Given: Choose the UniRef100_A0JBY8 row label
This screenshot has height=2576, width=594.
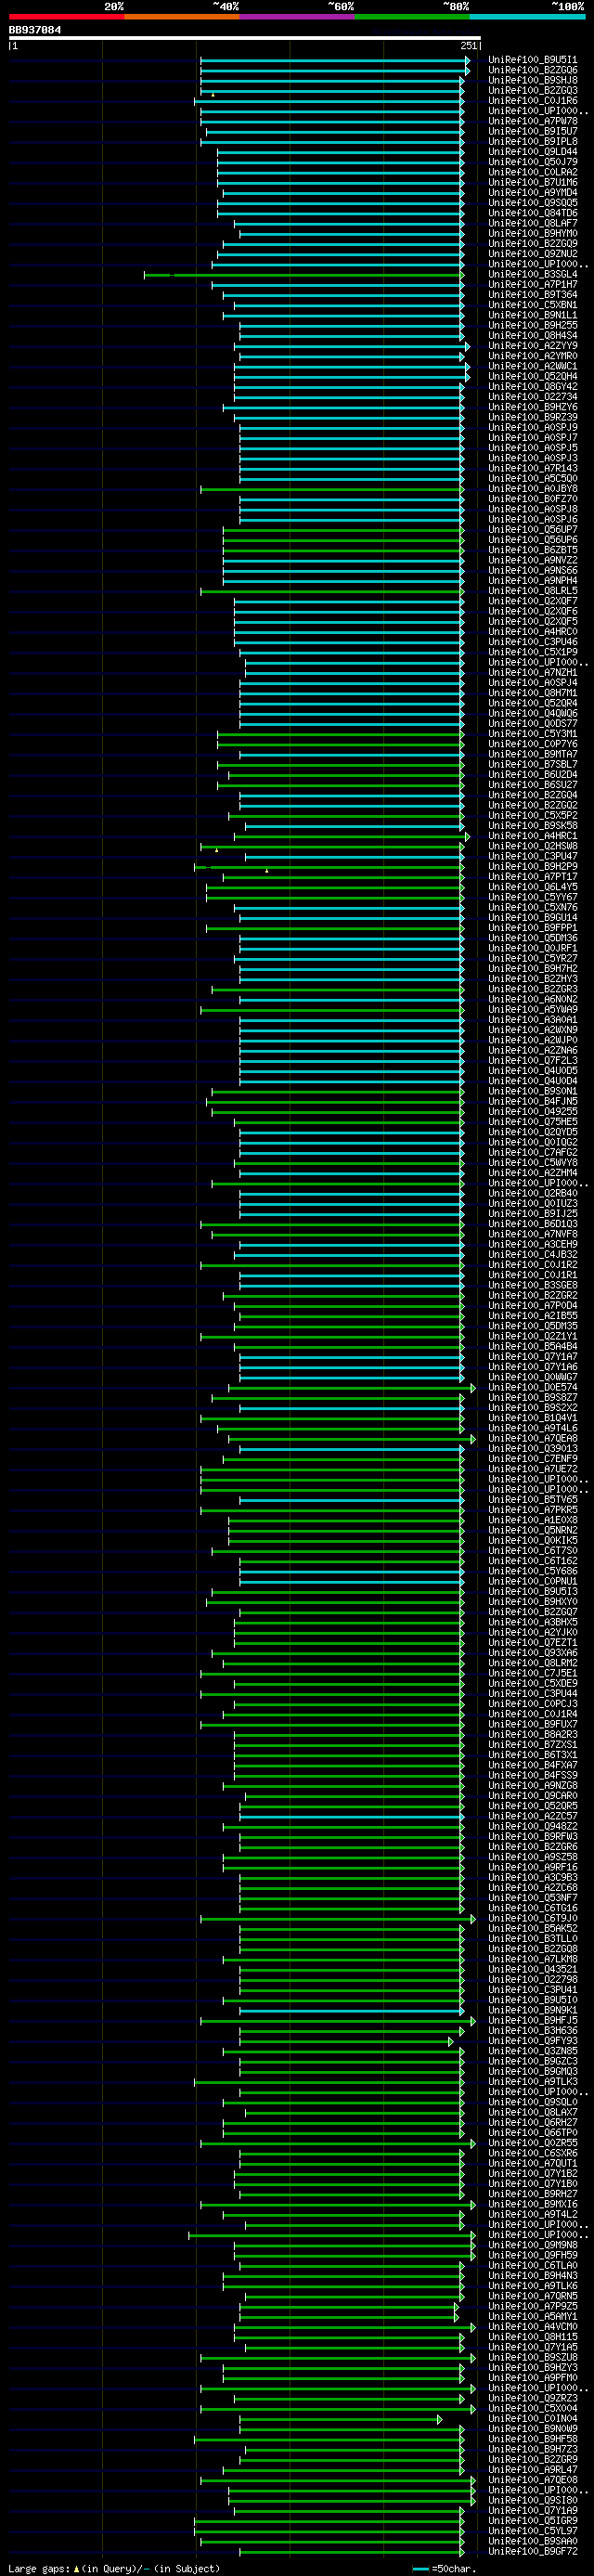Looking at the screenshot, I should (532, 488).
